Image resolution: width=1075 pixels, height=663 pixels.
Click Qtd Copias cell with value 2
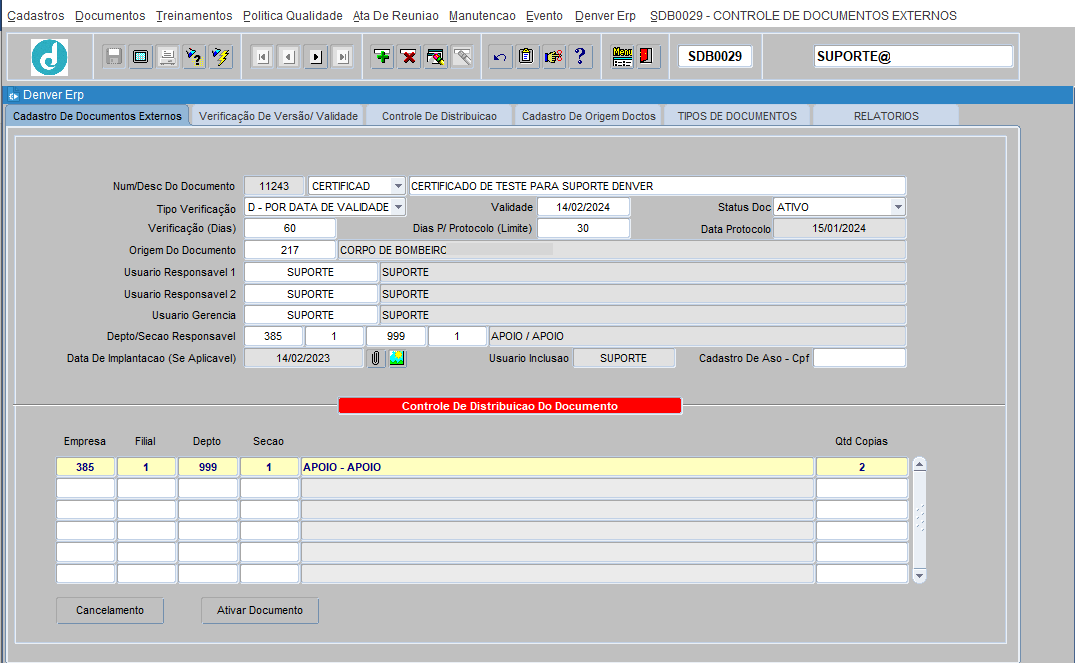(x=862, y=467)
